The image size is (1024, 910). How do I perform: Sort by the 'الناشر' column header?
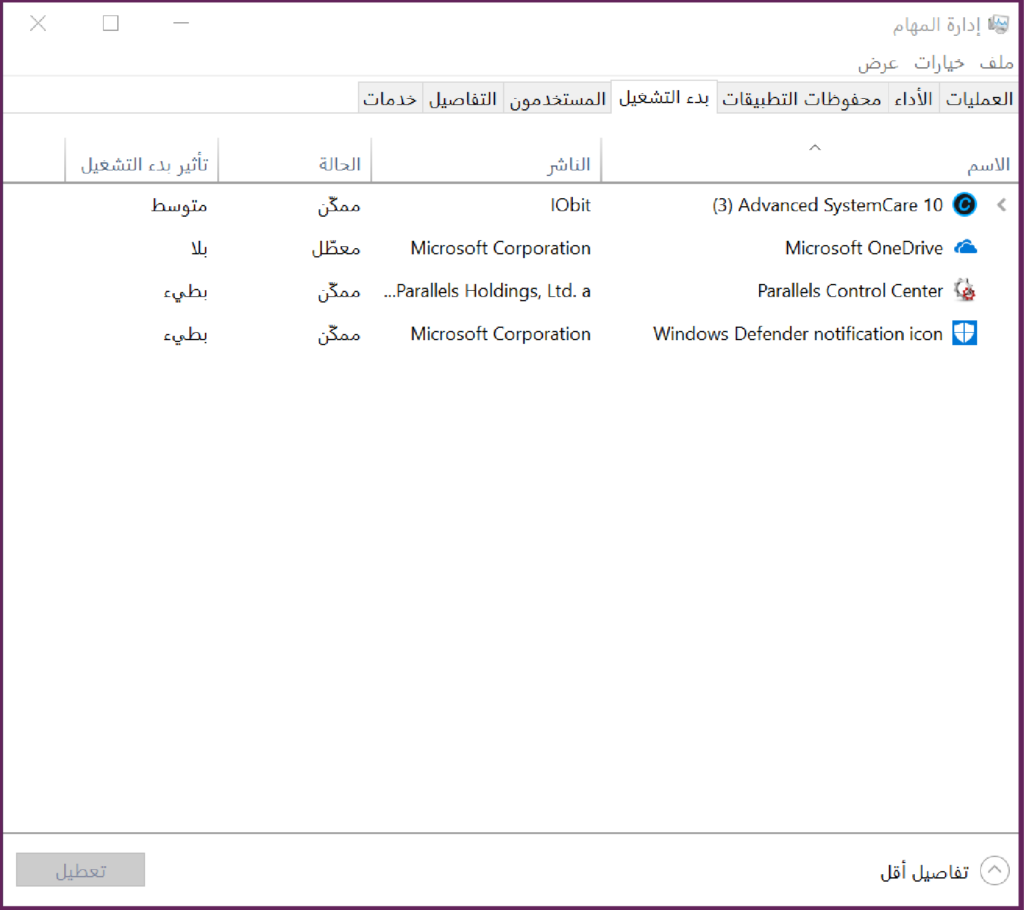tap(486, 161)
